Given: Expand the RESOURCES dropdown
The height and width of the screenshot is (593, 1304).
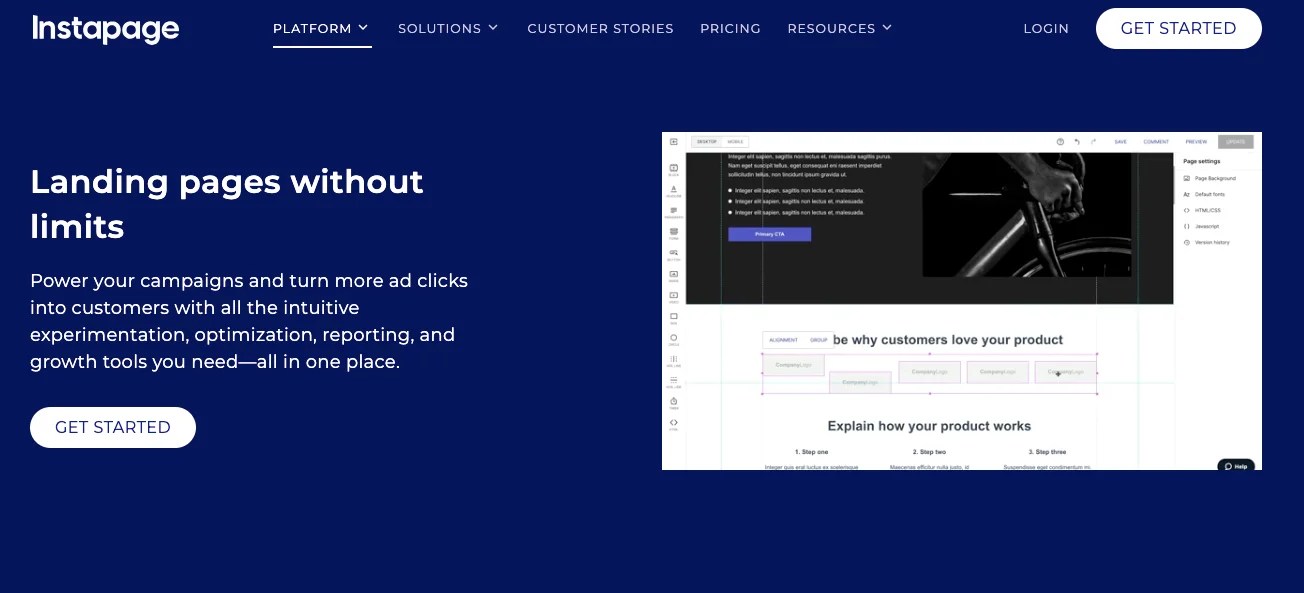Looking at the screenshot, I should (x=839, y=28).
